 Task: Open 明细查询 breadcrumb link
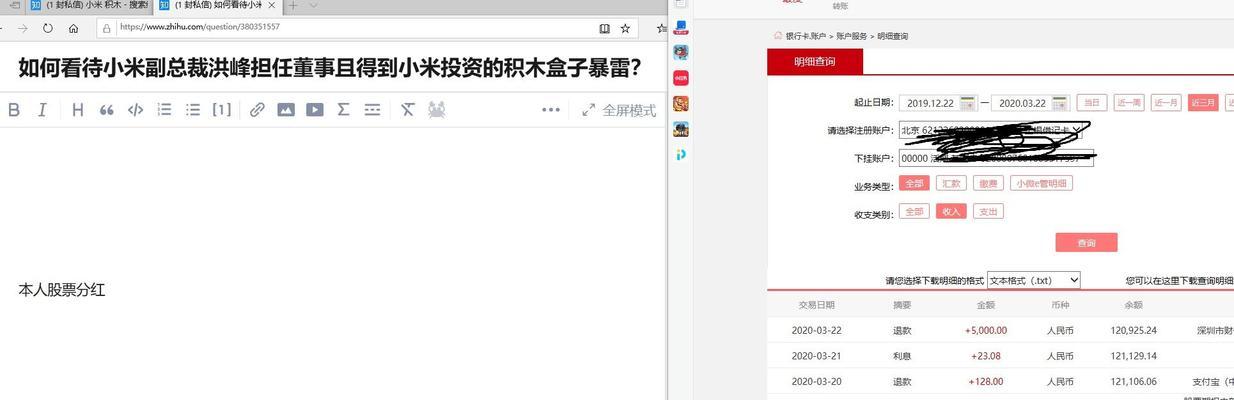tap(893, 36)
